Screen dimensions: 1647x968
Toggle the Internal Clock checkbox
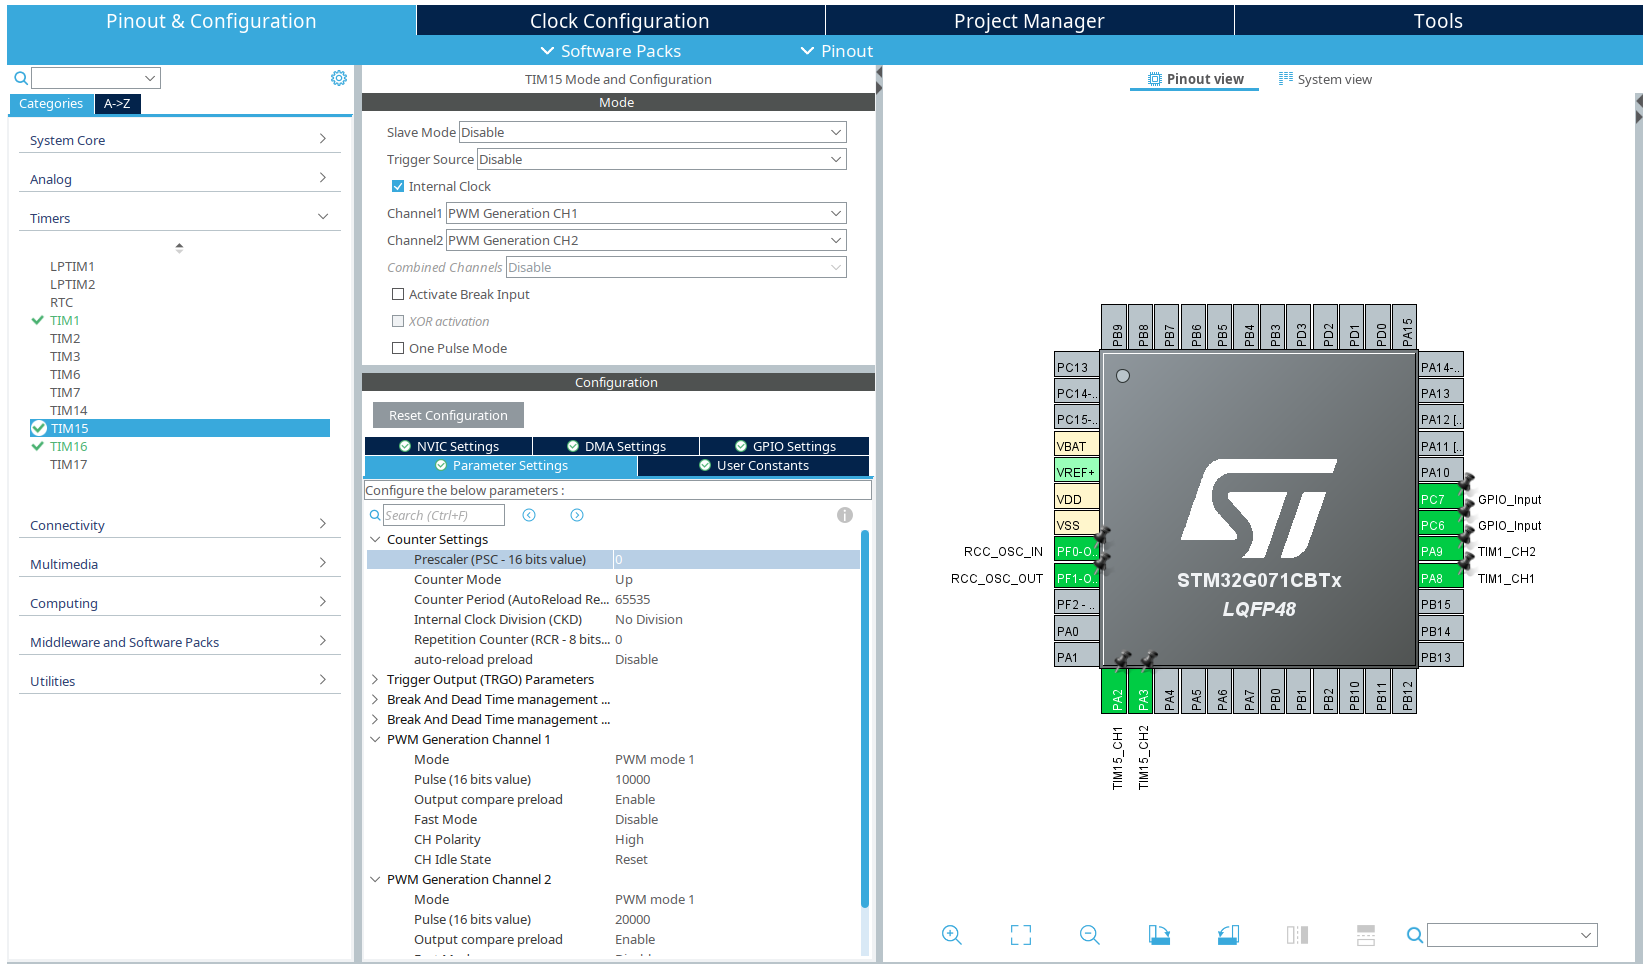pyautogui.click(x=398, y=186)
